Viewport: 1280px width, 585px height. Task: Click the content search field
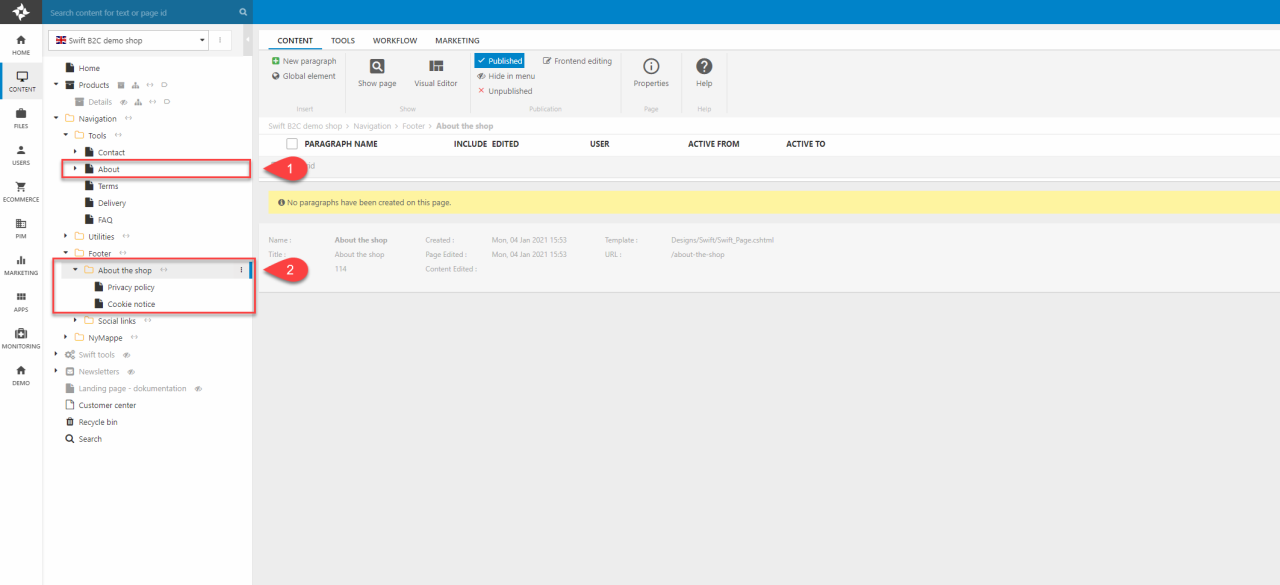[140, 13]
